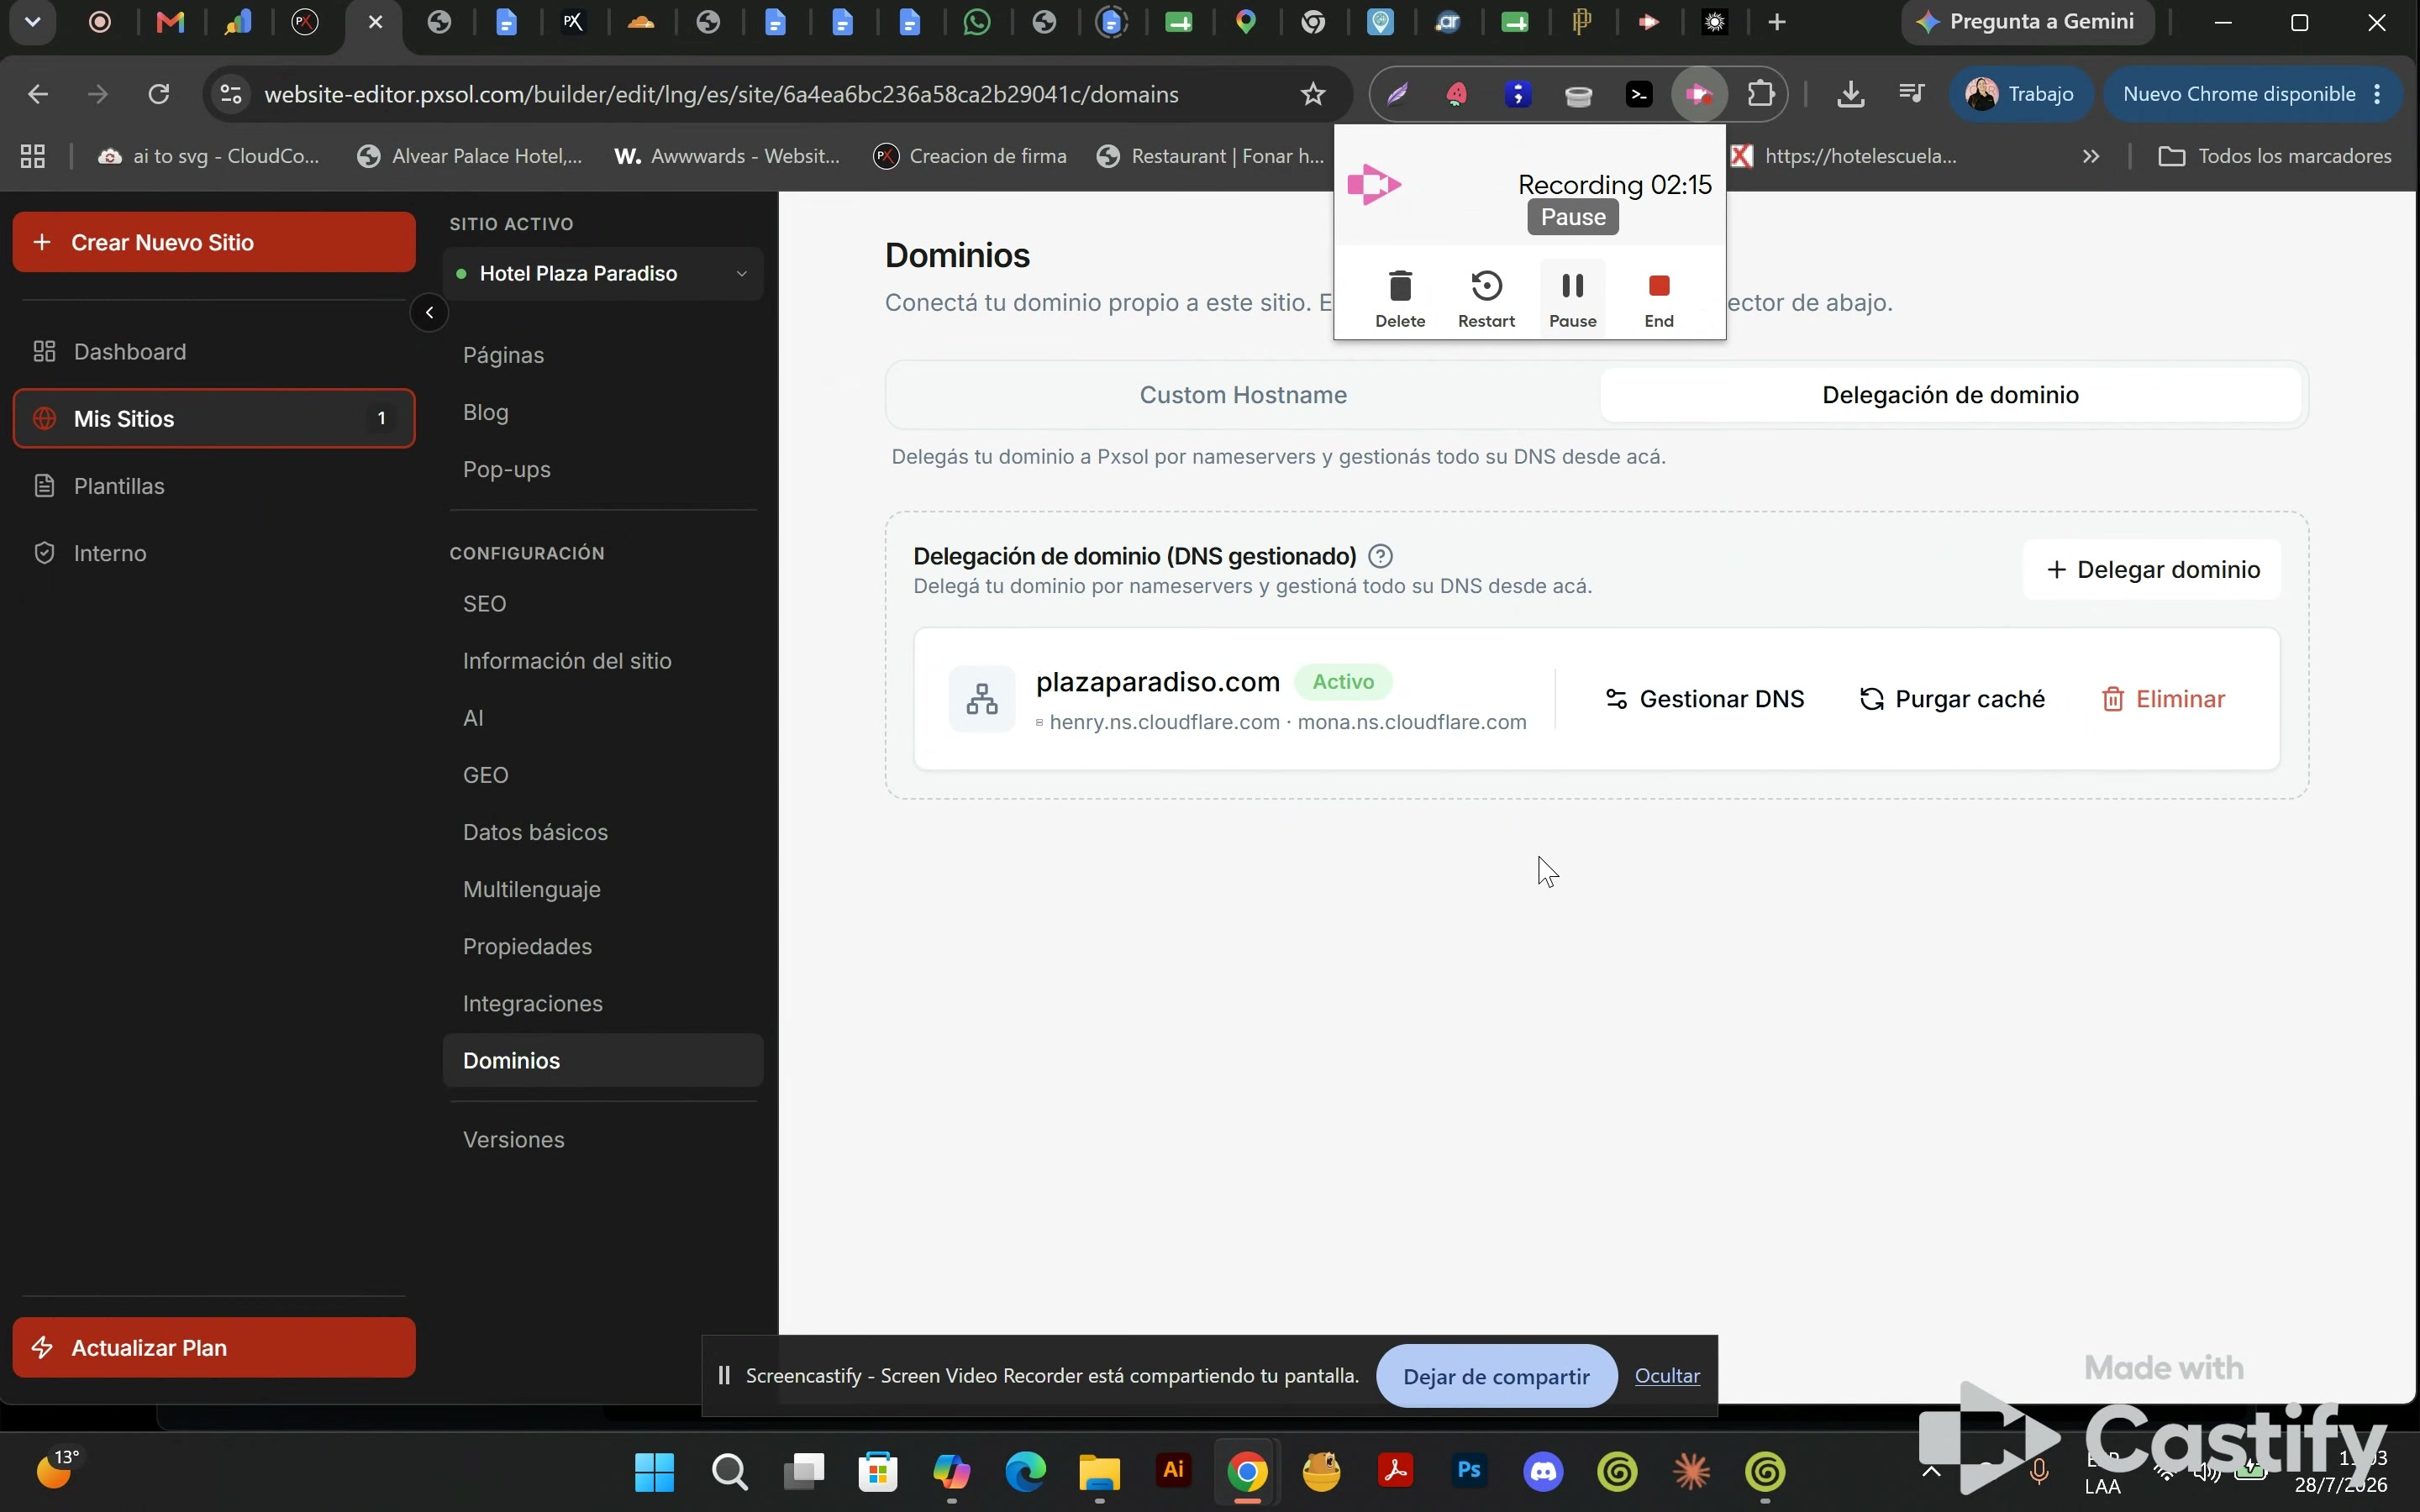
Task: Open GEO configuration item
Action: coord(603,775)
